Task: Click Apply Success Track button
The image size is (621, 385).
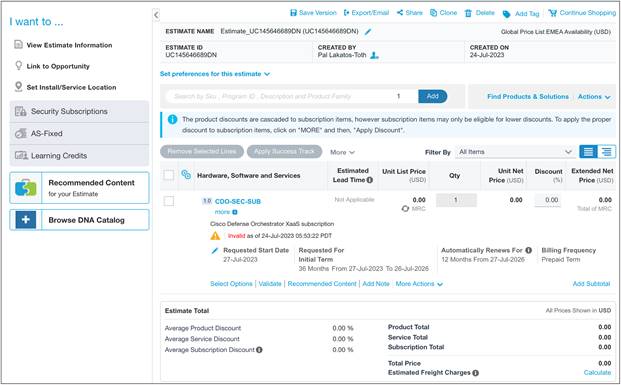Action: click(x=284, y=151)
